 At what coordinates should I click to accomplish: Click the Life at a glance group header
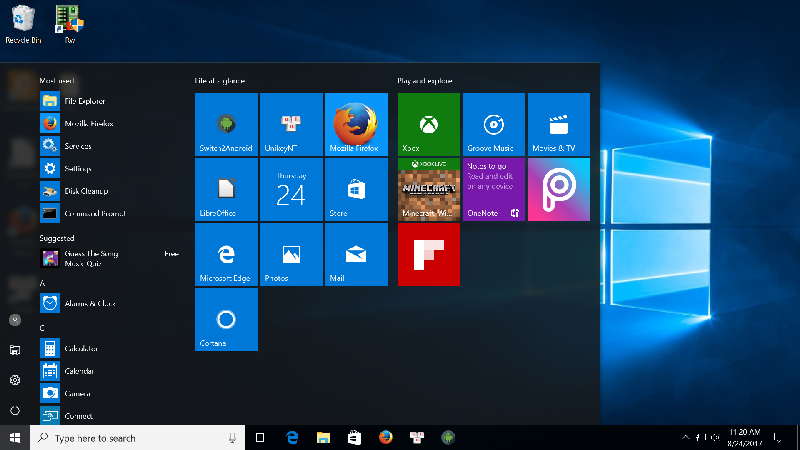coord(219,81)
